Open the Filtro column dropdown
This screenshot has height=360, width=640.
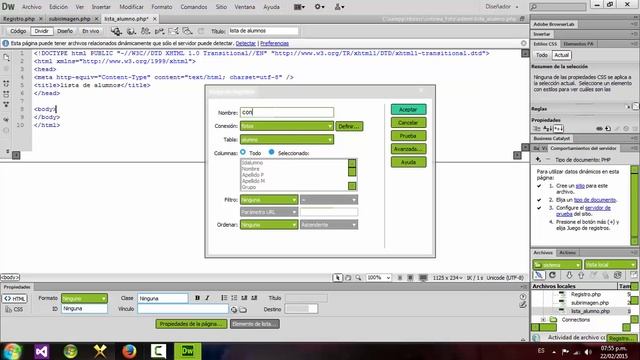269,200
